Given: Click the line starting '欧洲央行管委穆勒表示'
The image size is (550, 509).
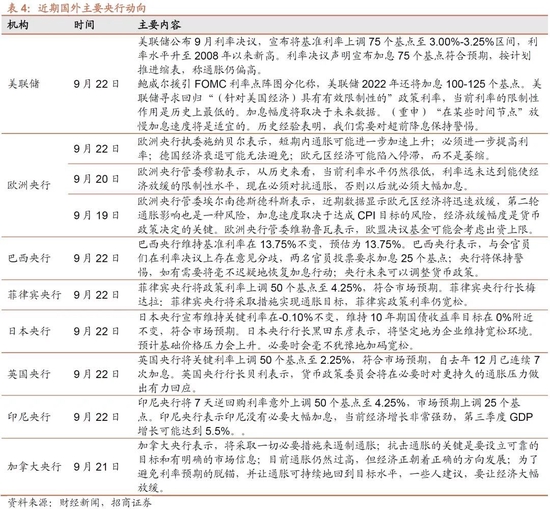Looking at the screenshot, I should (x=338, y=172).
